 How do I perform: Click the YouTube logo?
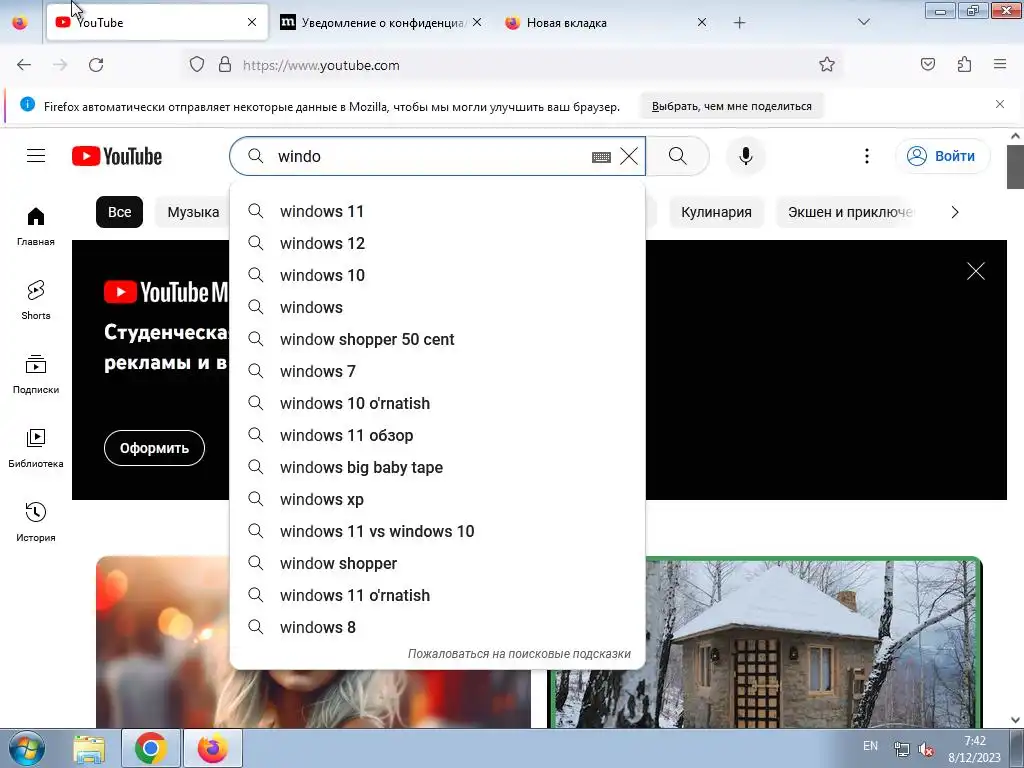(117, 156)
